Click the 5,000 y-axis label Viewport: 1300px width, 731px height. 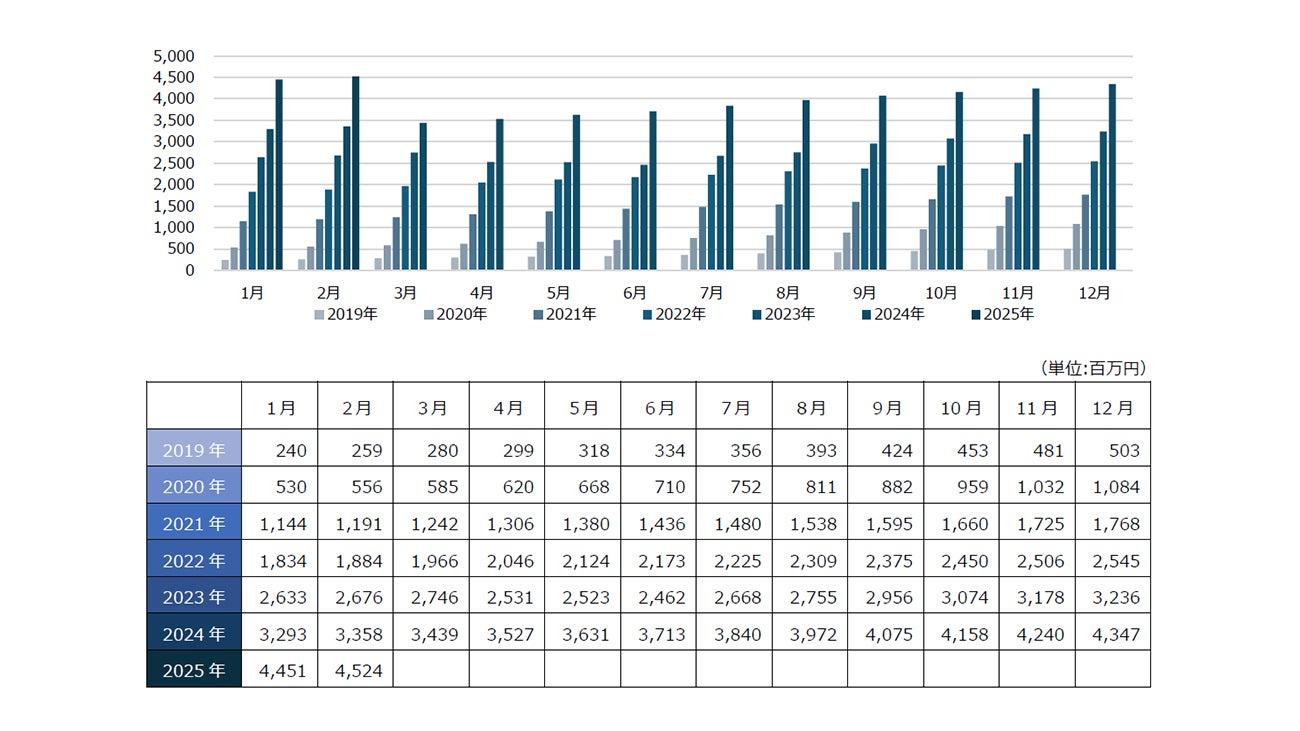174,56
